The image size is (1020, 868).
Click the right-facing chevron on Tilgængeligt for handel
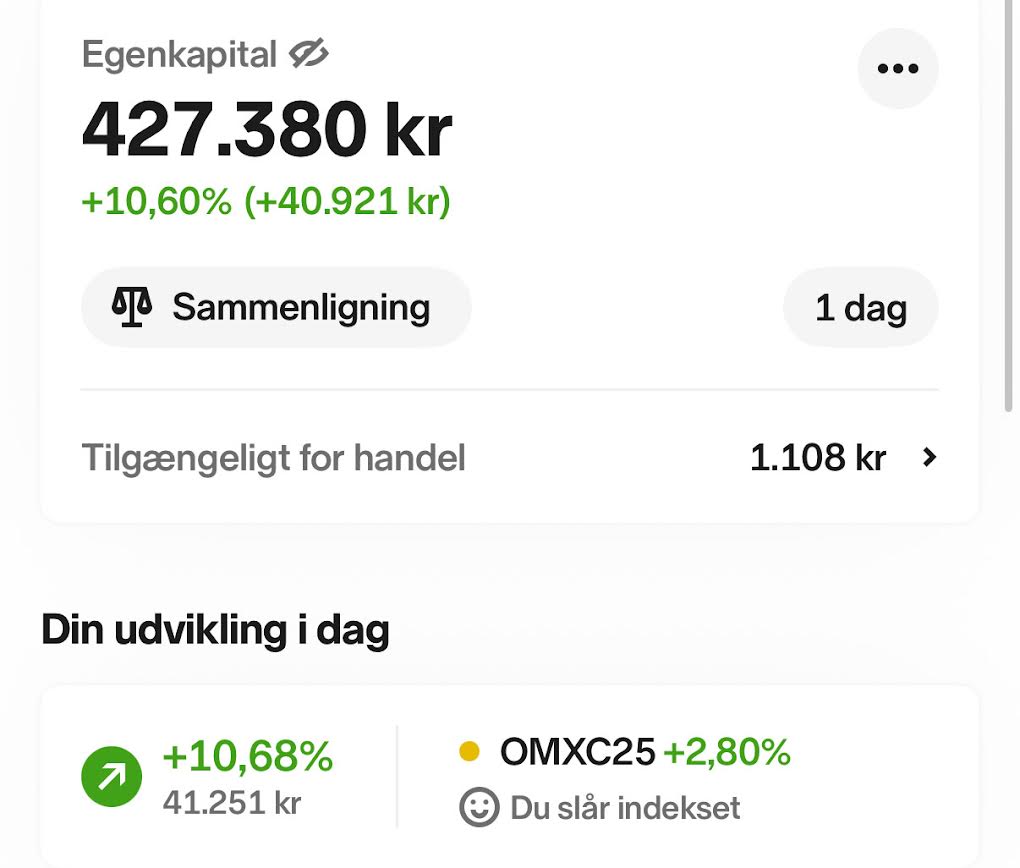point(930,457)
